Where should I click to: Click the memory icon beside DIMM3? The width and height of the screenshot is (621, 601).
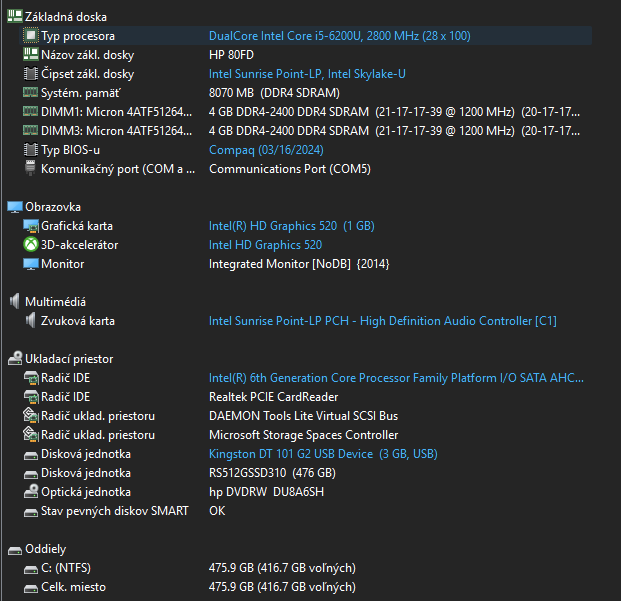point(30,131)
